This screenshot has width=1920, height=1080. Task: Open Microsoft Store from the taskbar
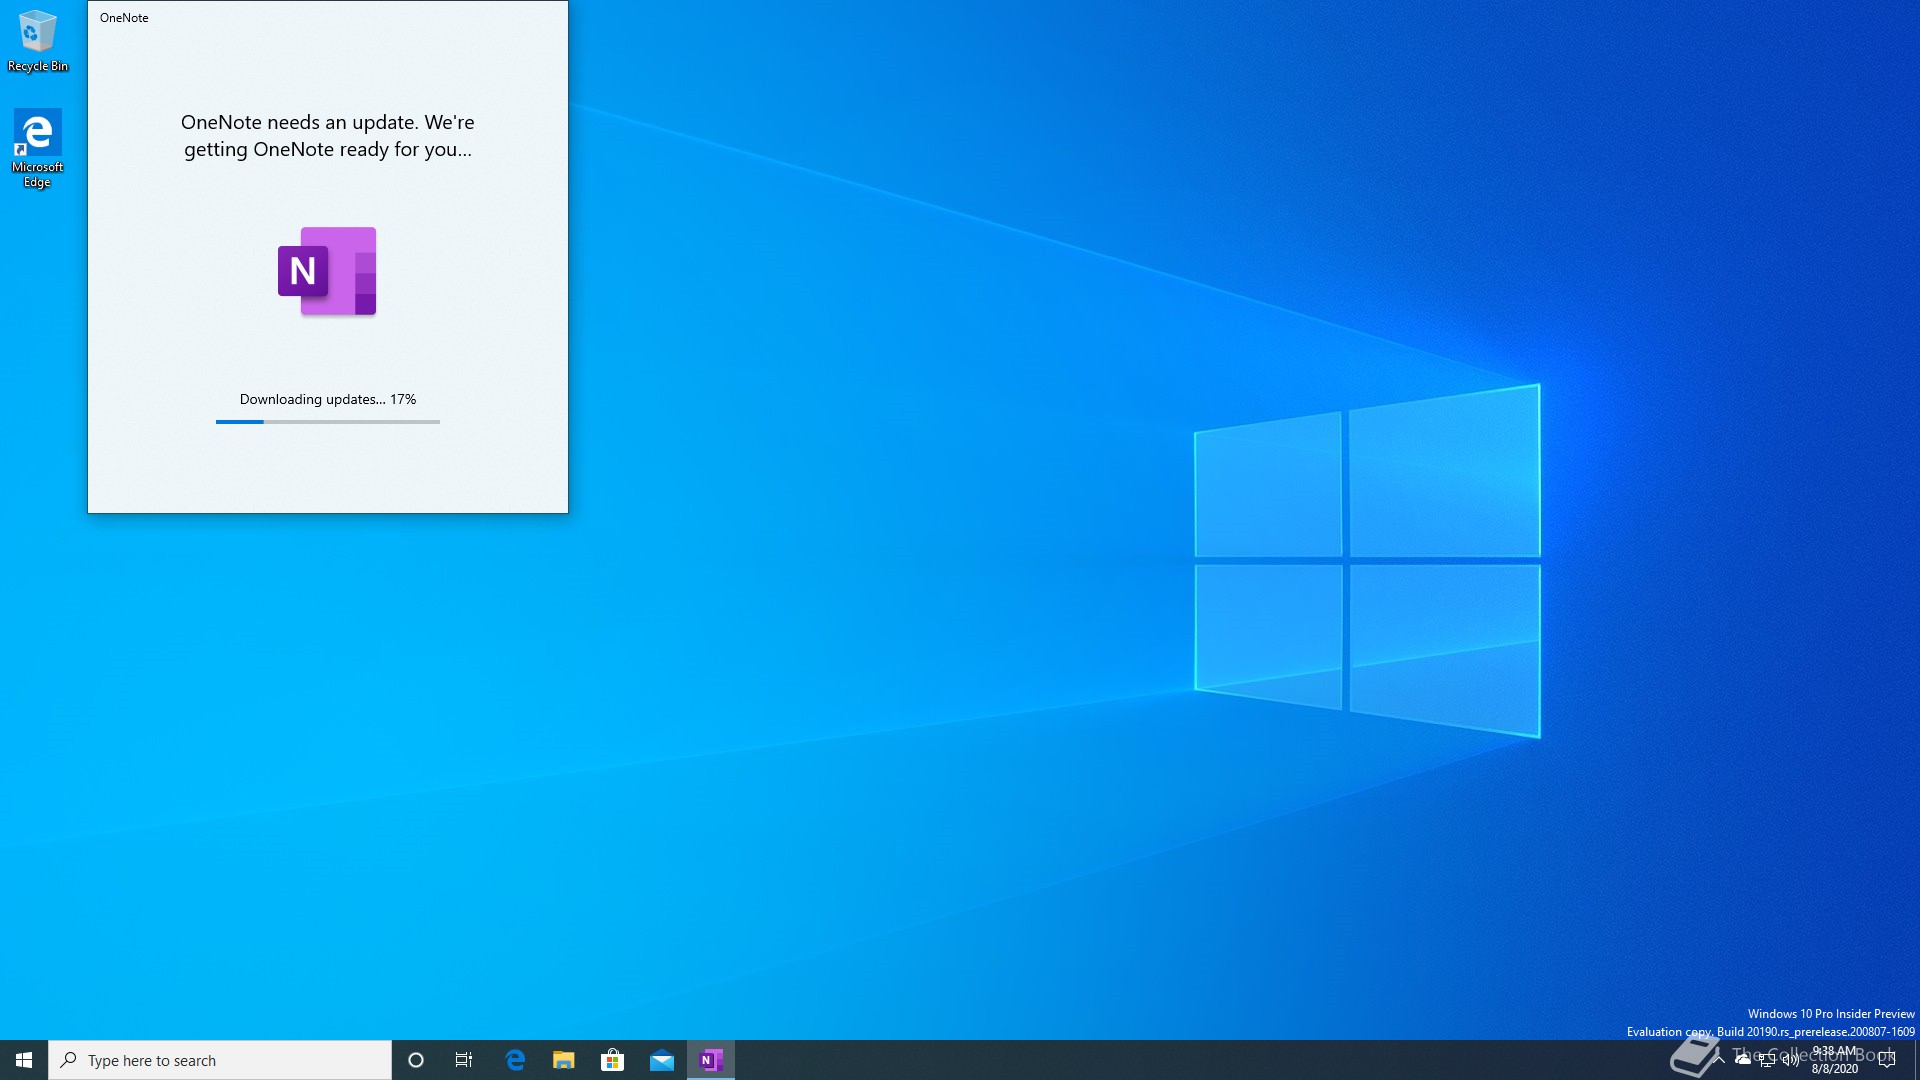pyautogui.click(x=613, y=1060)
